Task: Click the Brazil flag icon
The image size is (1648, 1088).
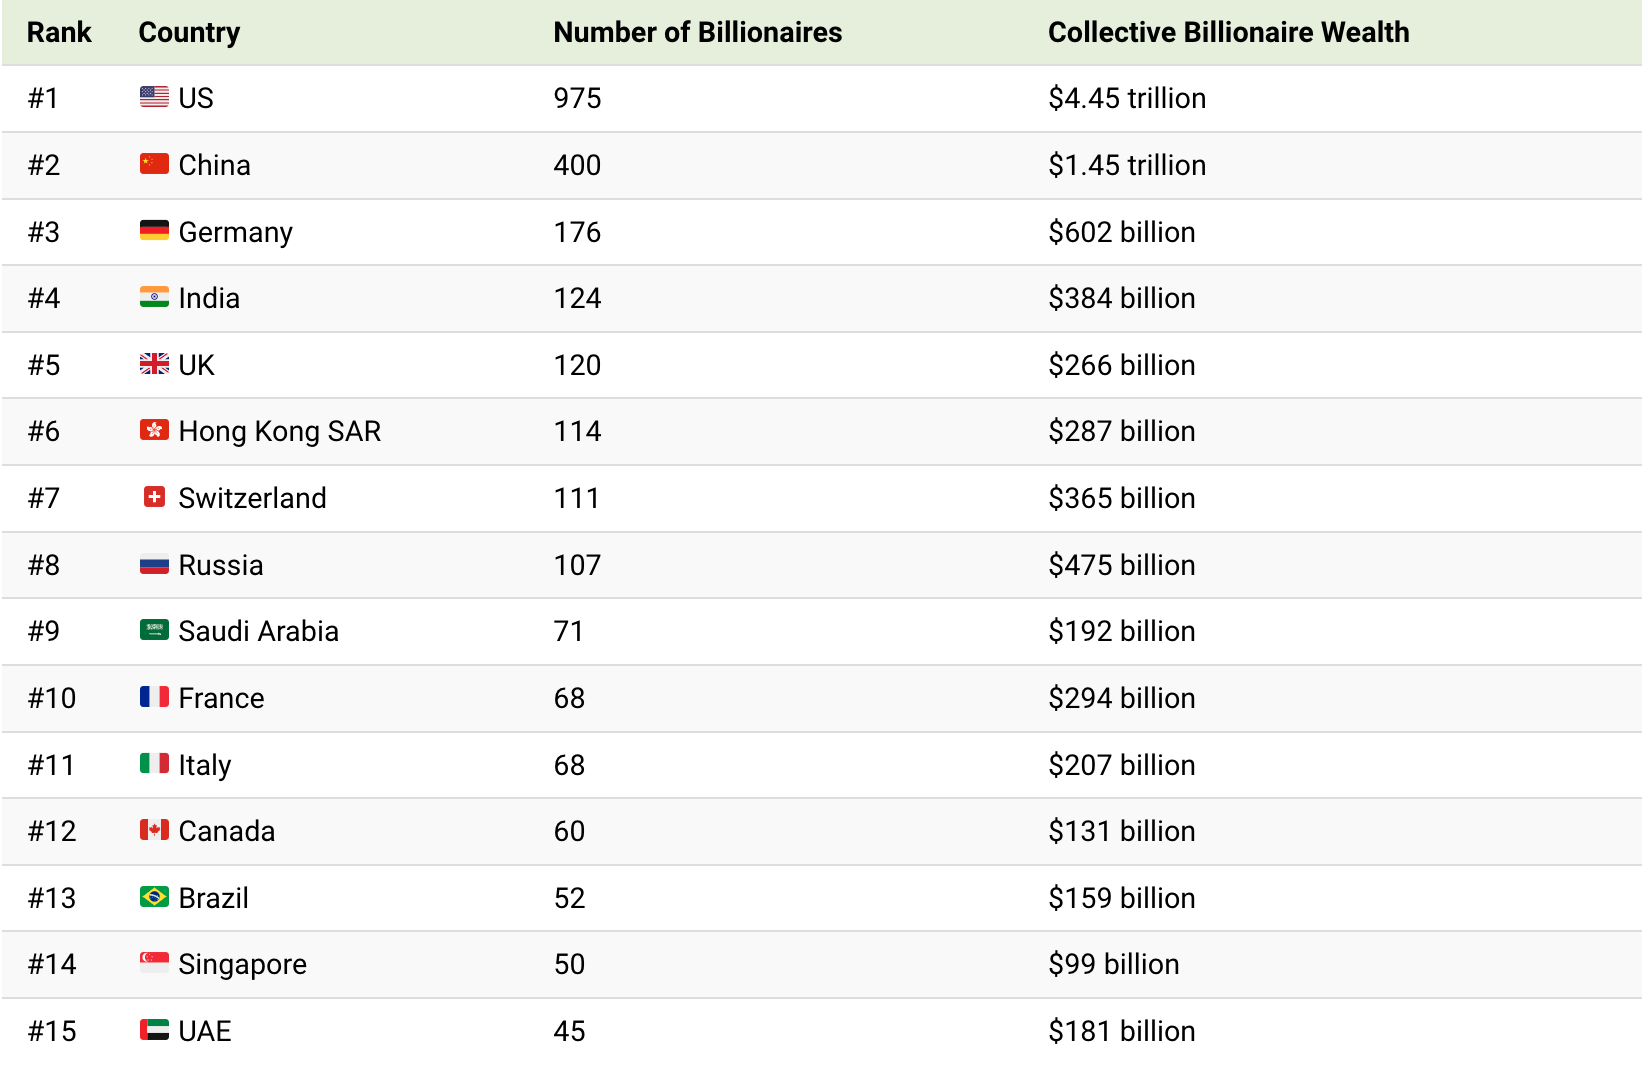Action: (154, 897)
